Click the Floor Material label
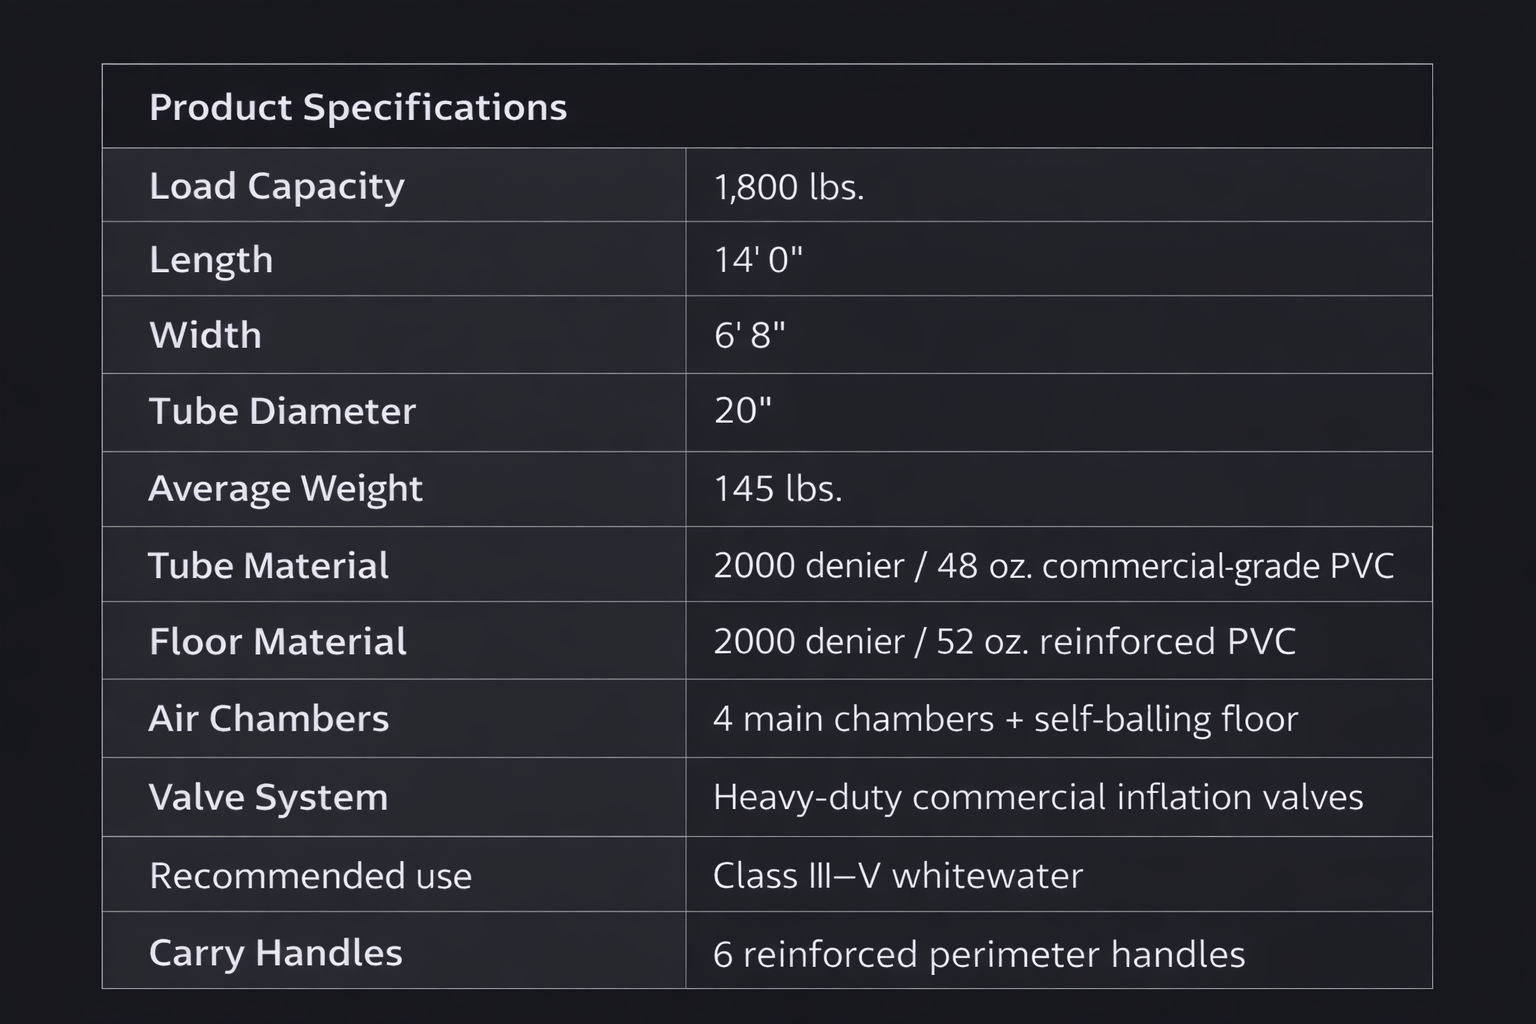 (277, 642)
